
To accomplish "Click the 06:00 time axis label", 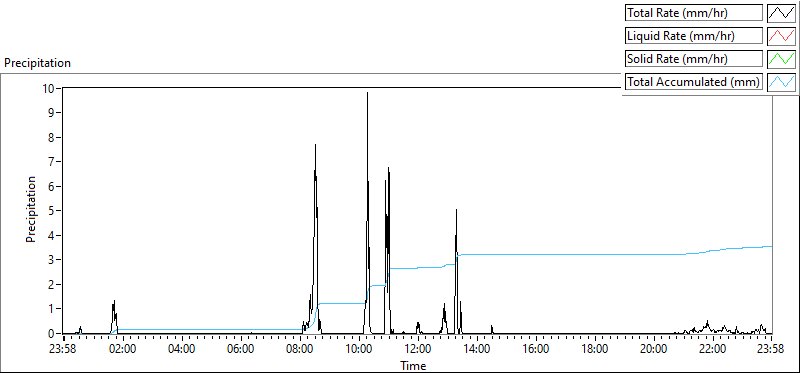I will click(241, 350).
